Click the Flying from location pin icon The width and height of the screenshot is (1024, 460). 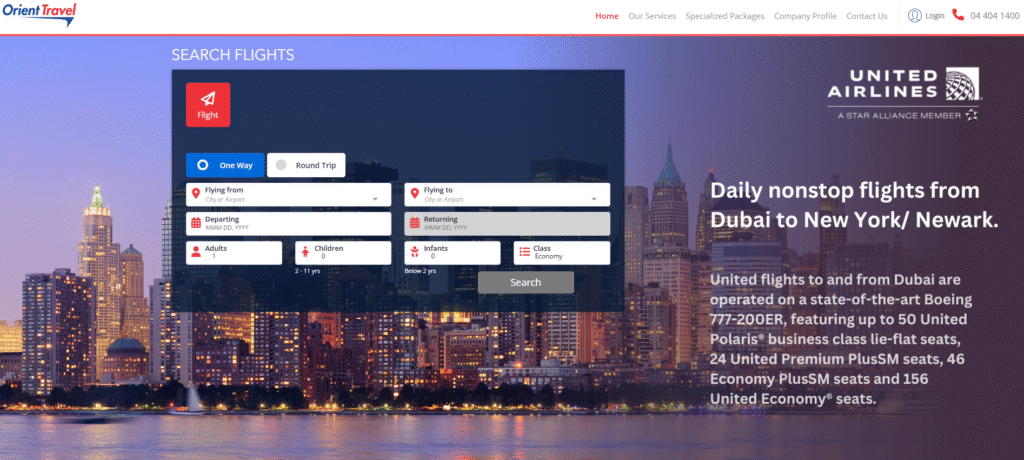[x=195, y=194]
